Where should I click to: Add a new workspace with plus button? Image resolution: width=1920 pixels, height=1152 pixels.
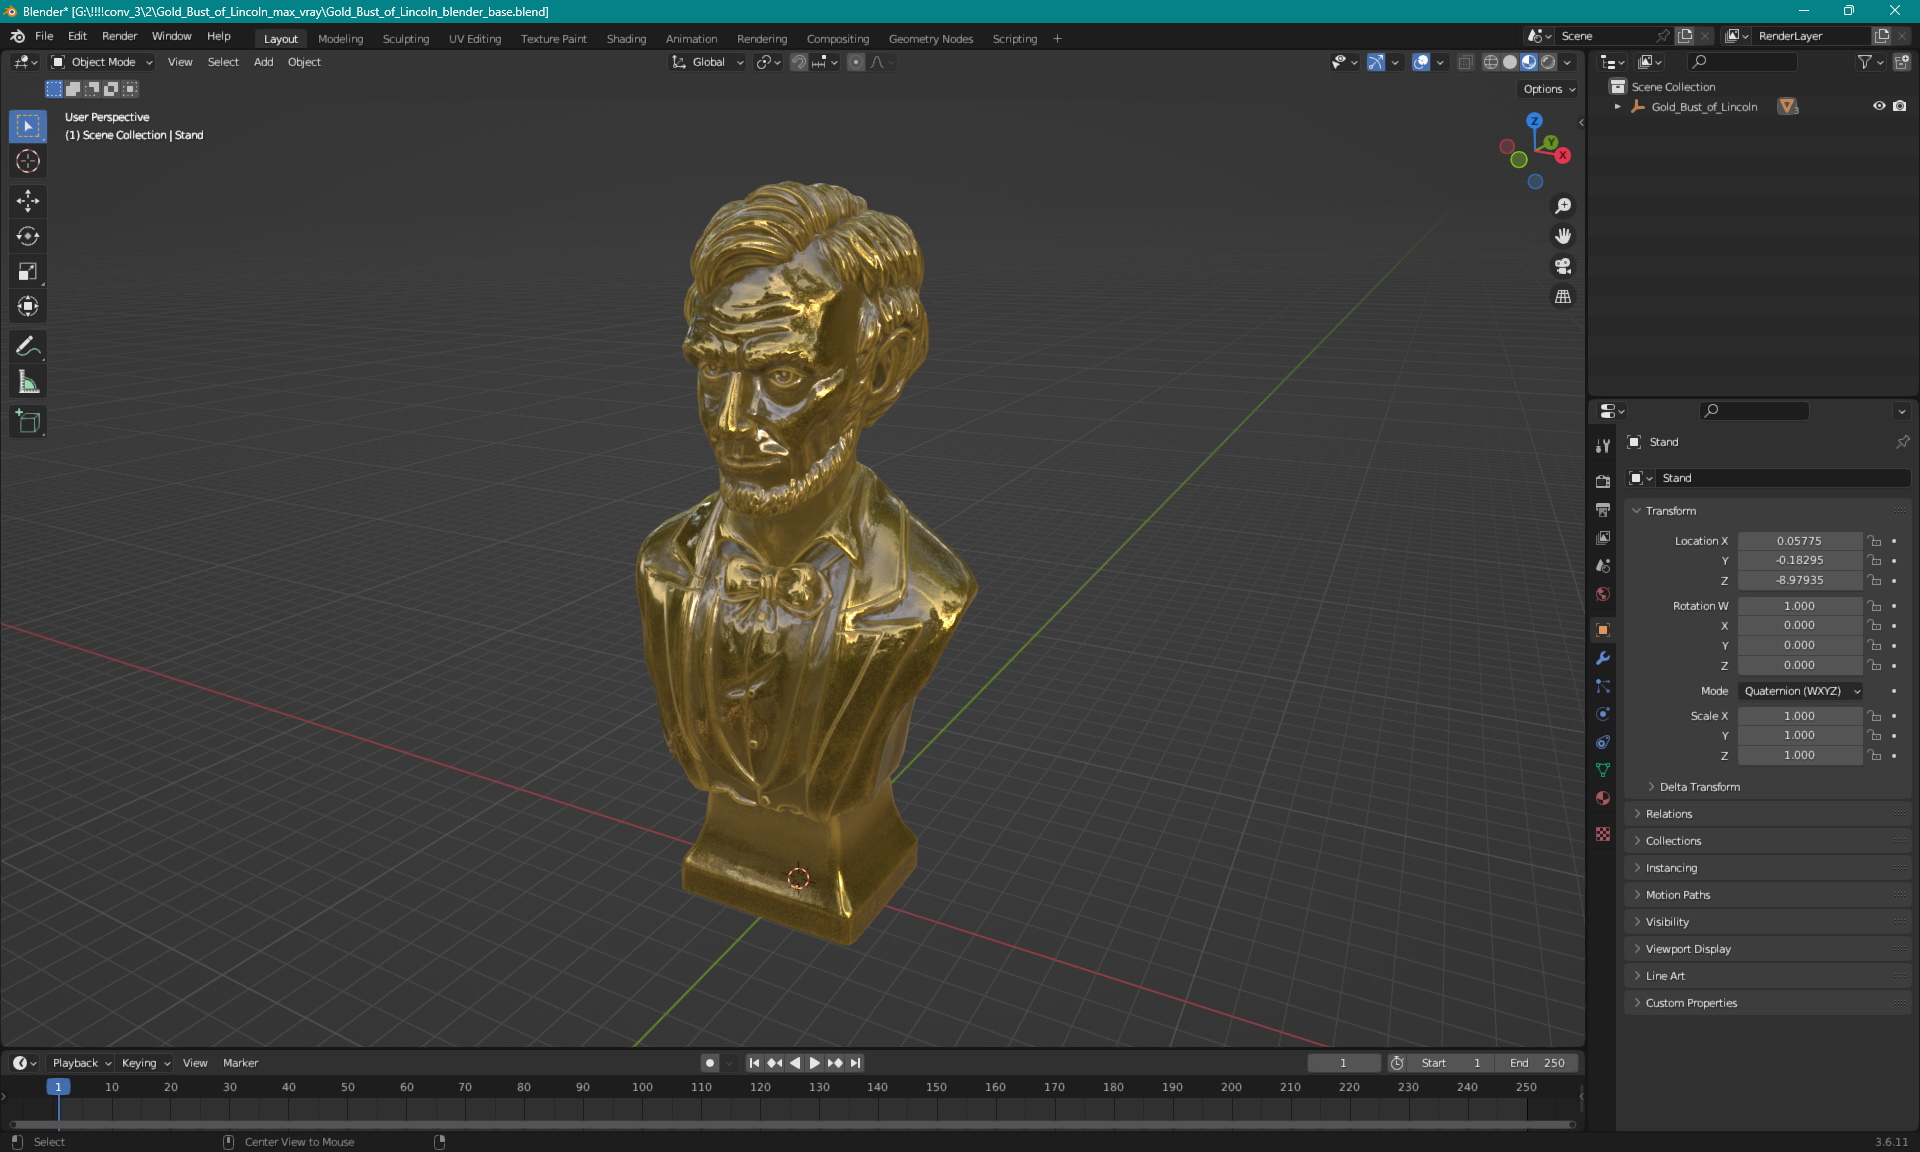(1057, 39)
